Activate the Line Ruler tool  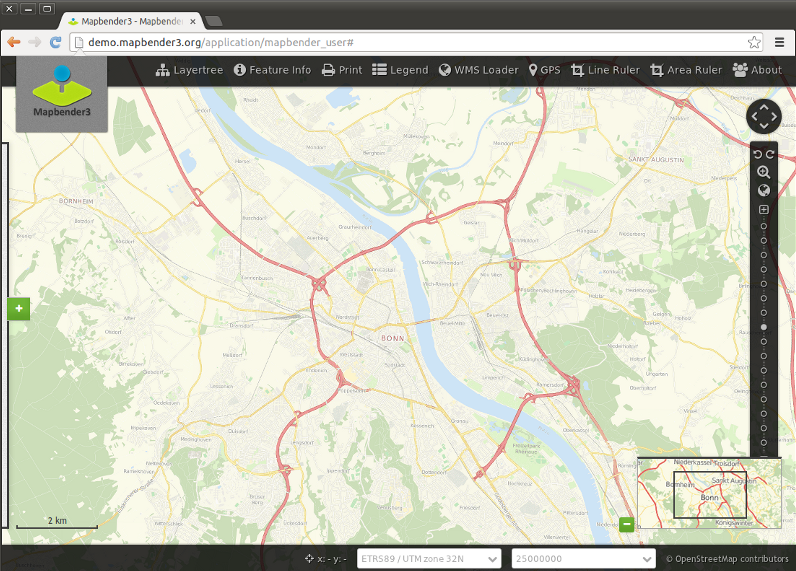click(605, 70)
